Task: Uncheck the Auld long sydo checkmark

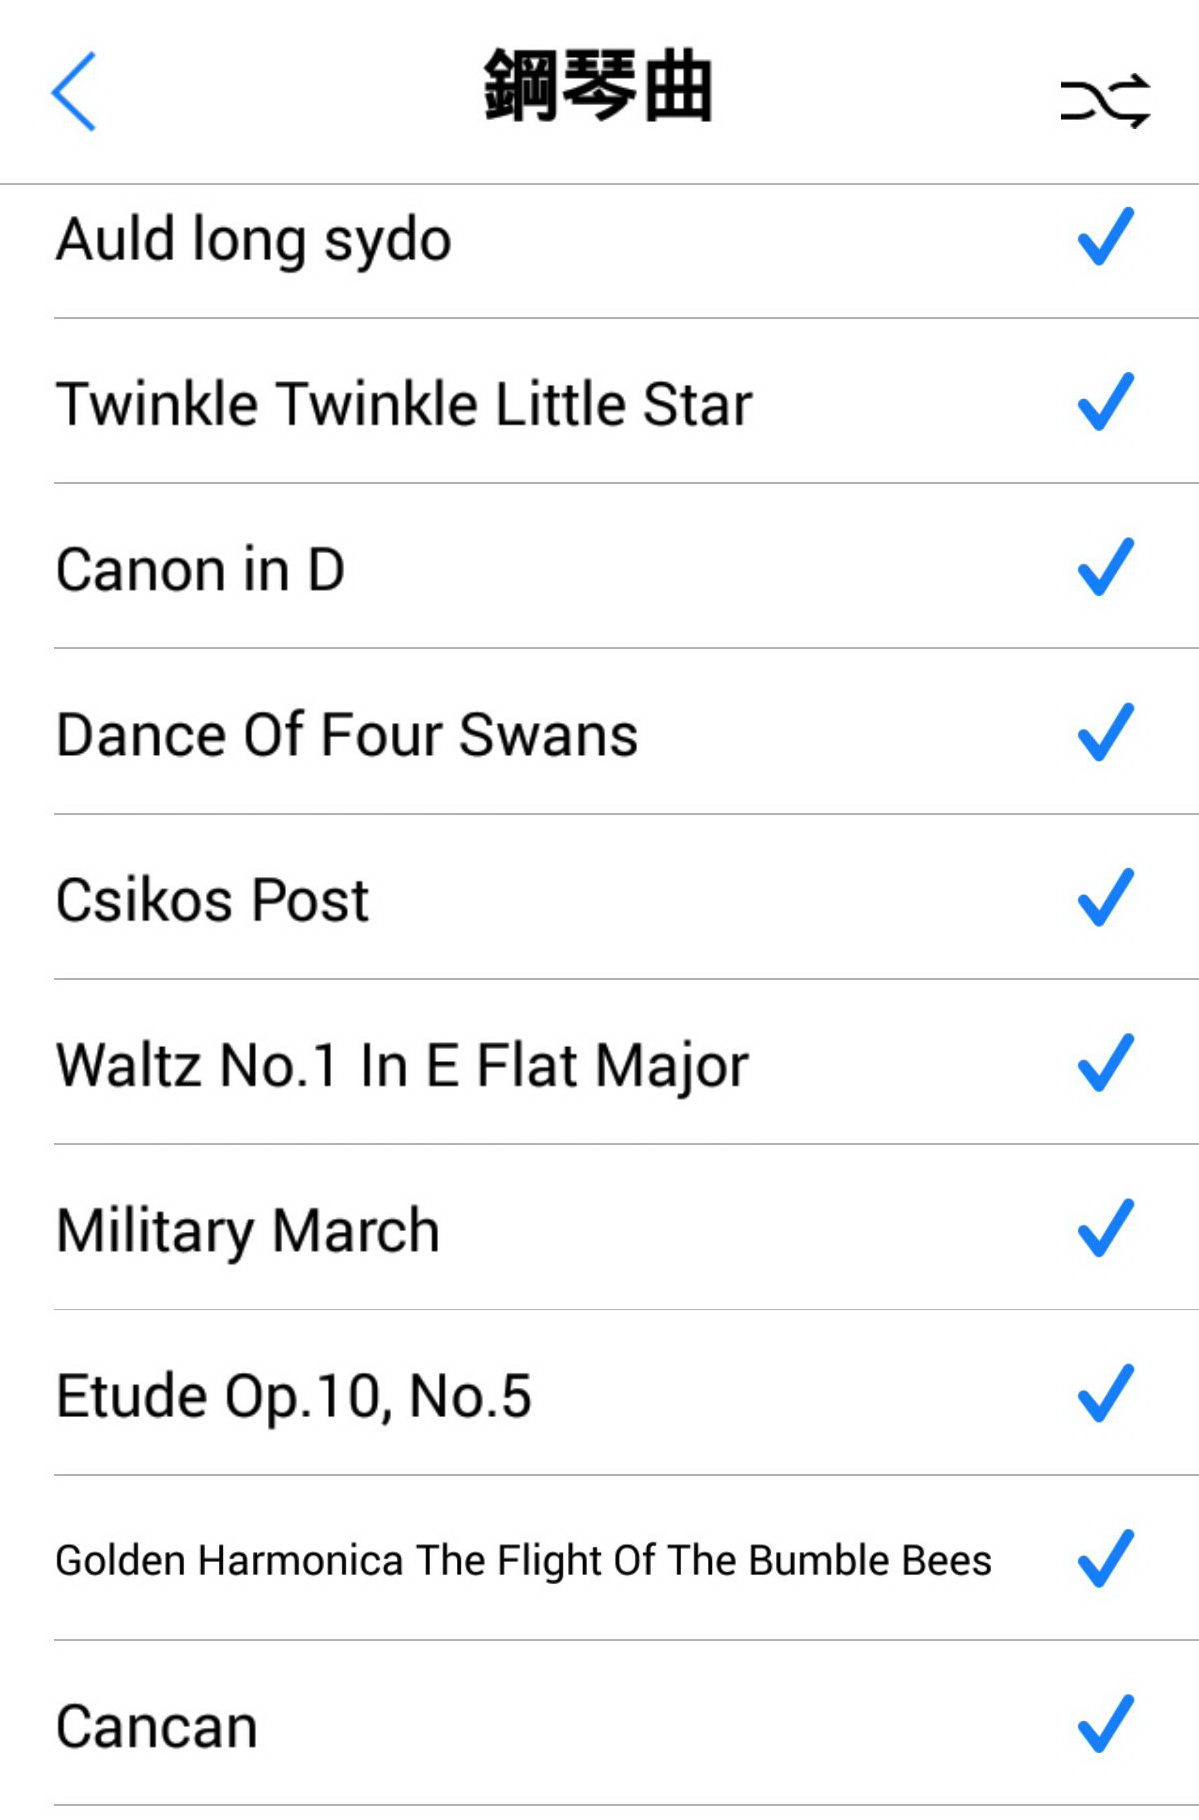Action: click(1105, 237)
